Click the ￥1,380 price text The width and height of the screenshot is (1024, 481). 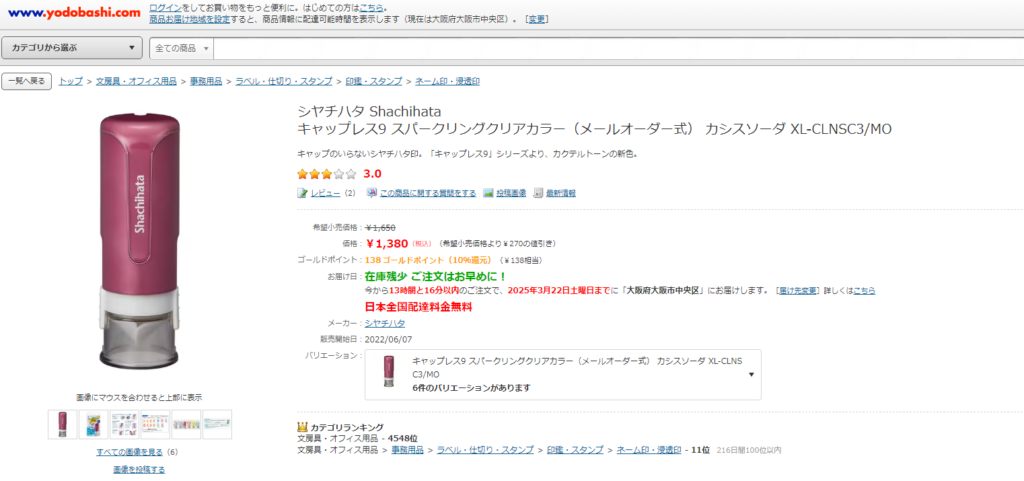(x=387, y=243)
